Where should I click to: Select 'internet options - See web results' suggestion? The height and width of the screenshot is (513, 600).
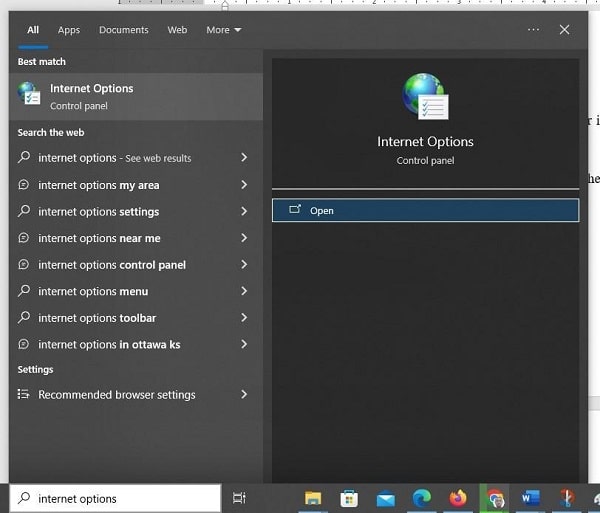136,158
